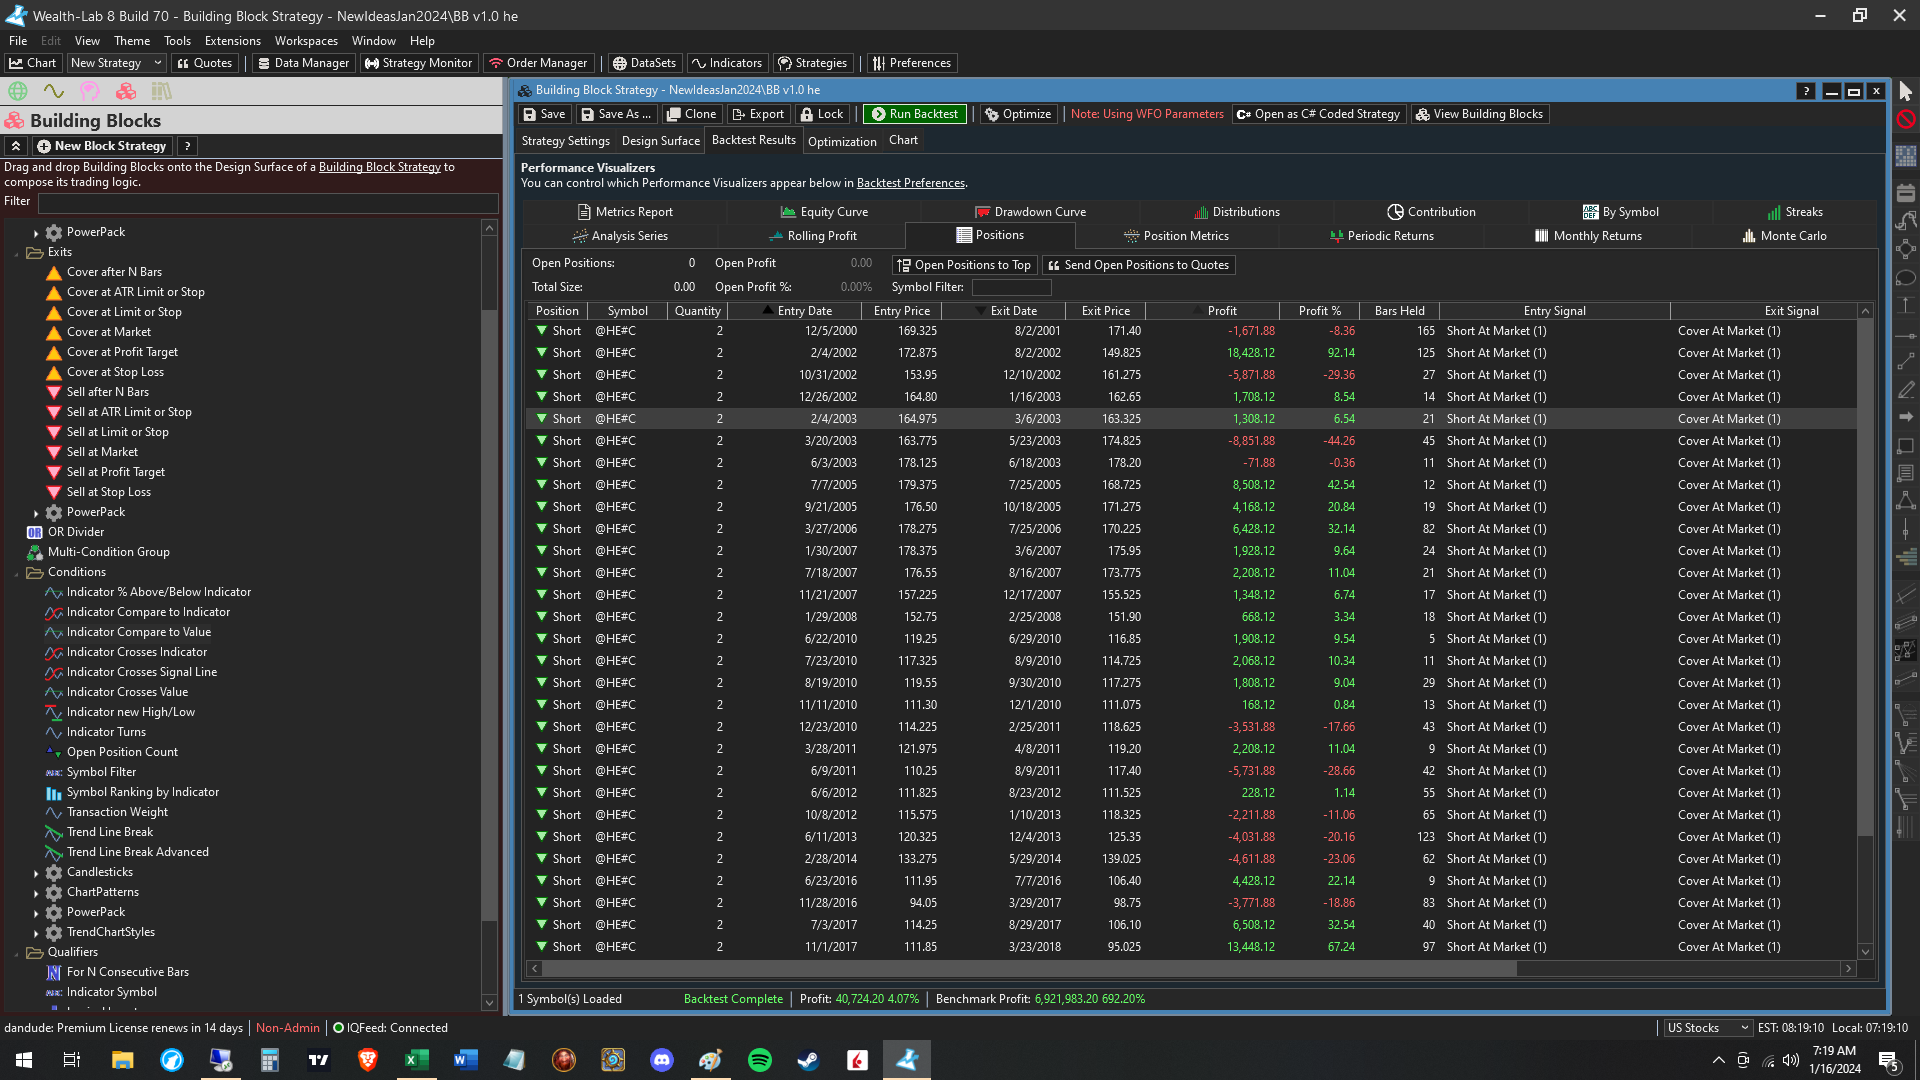The height and width of the screenshot is (1080, 1920).
Task: Click View Building Blocks button
Action: point(1479,114)
